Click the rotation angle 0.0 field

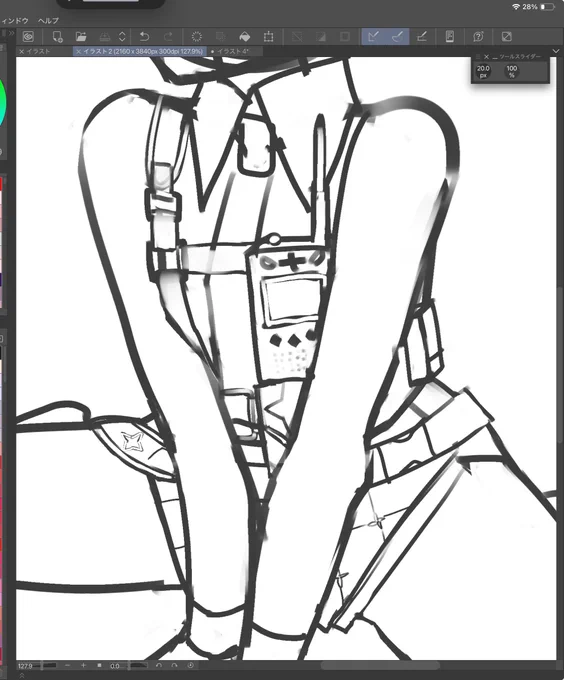click(115, 666)
